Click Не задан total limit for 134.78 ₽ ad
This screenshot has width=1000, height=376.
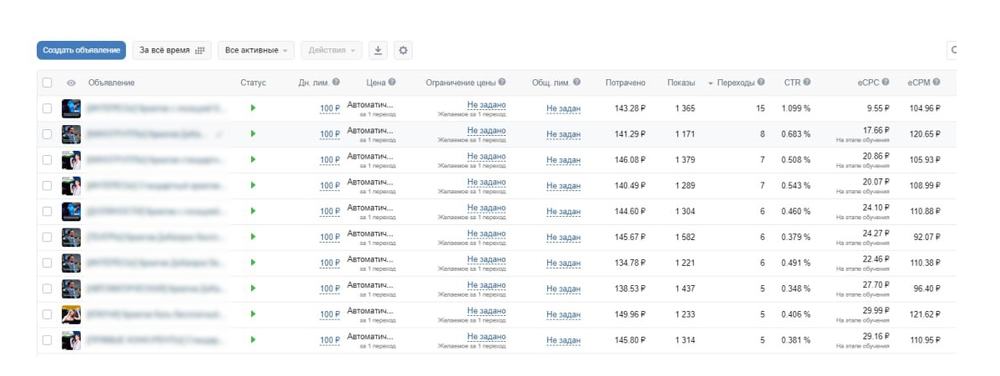tap(563, 263)
